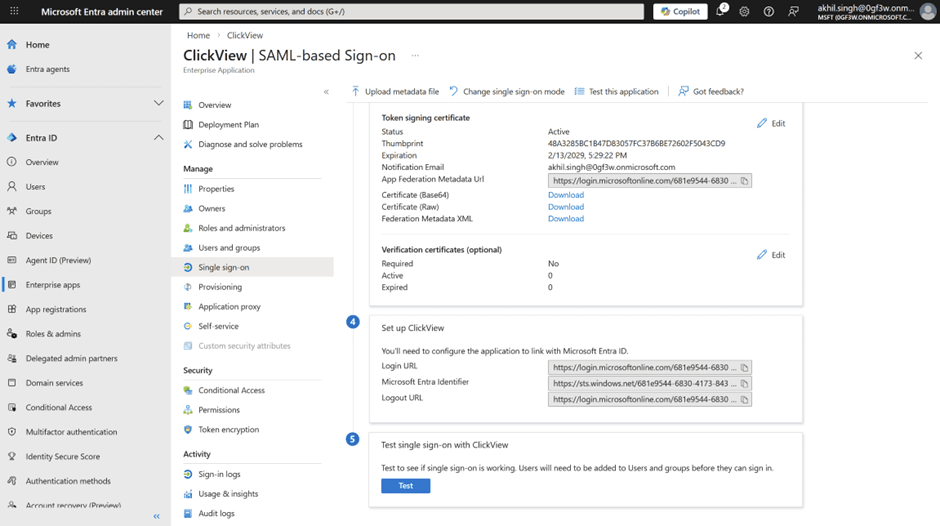940x526 pixels.
Task: Click the Test single sign-on button
Action: point(406,486)
